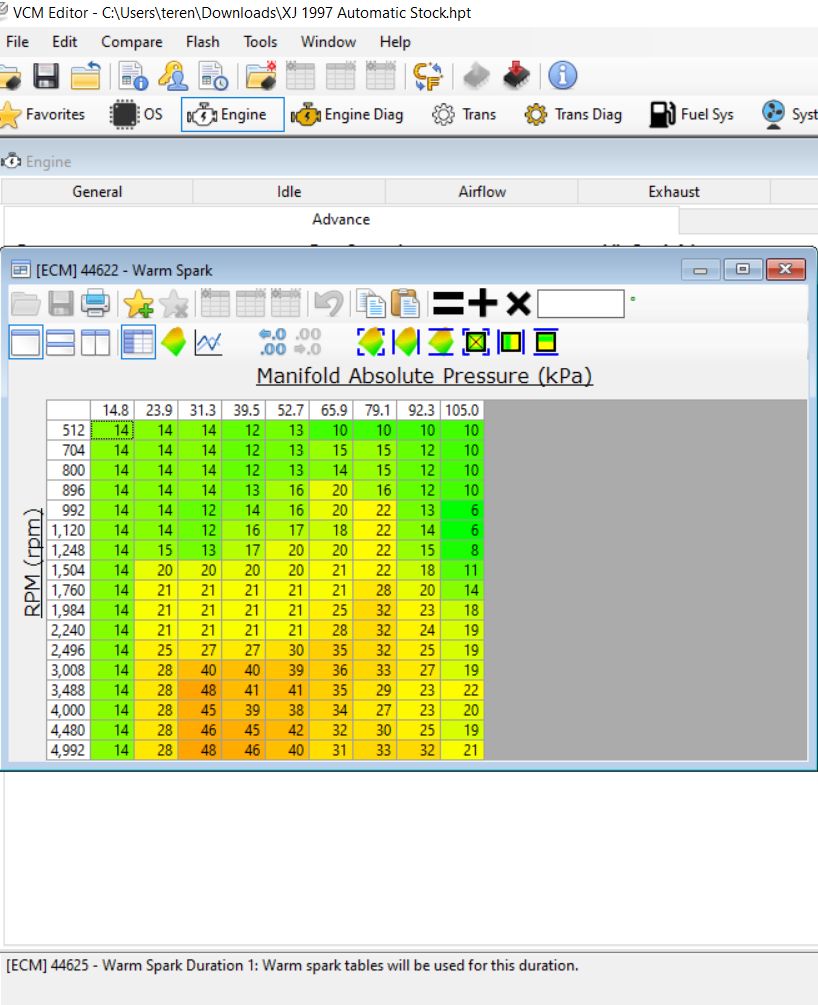Switch to single pane layout view

tap(26, 343)
